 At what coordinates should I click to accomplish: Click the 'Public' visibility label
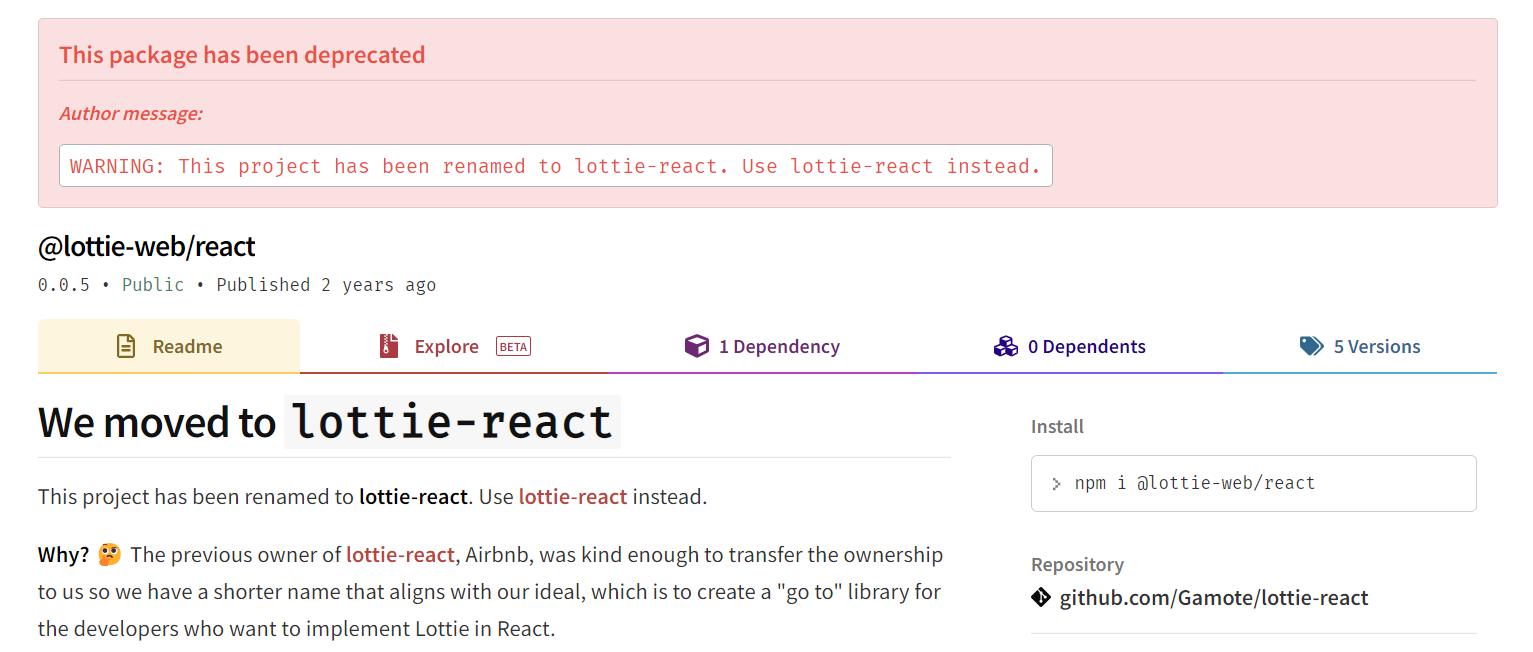tap(153, 285)
